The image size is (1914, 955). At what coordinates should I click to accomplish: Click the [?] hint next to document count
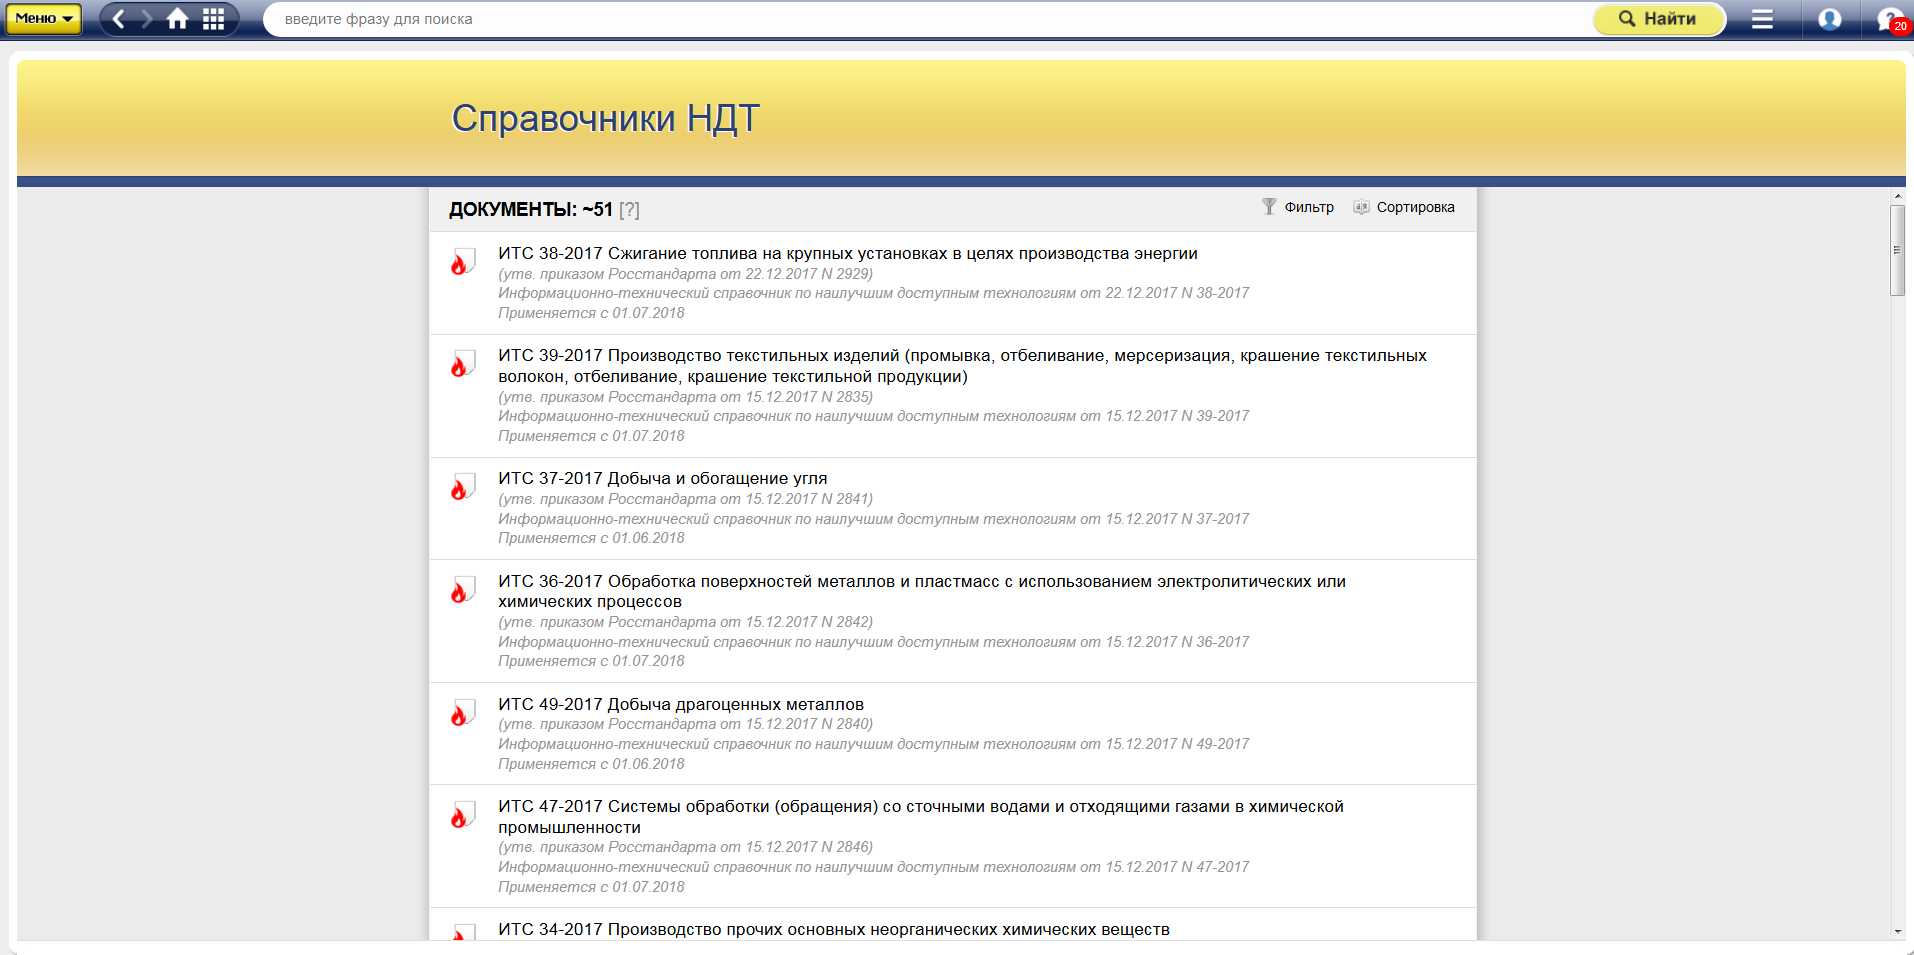pos(629,210)
